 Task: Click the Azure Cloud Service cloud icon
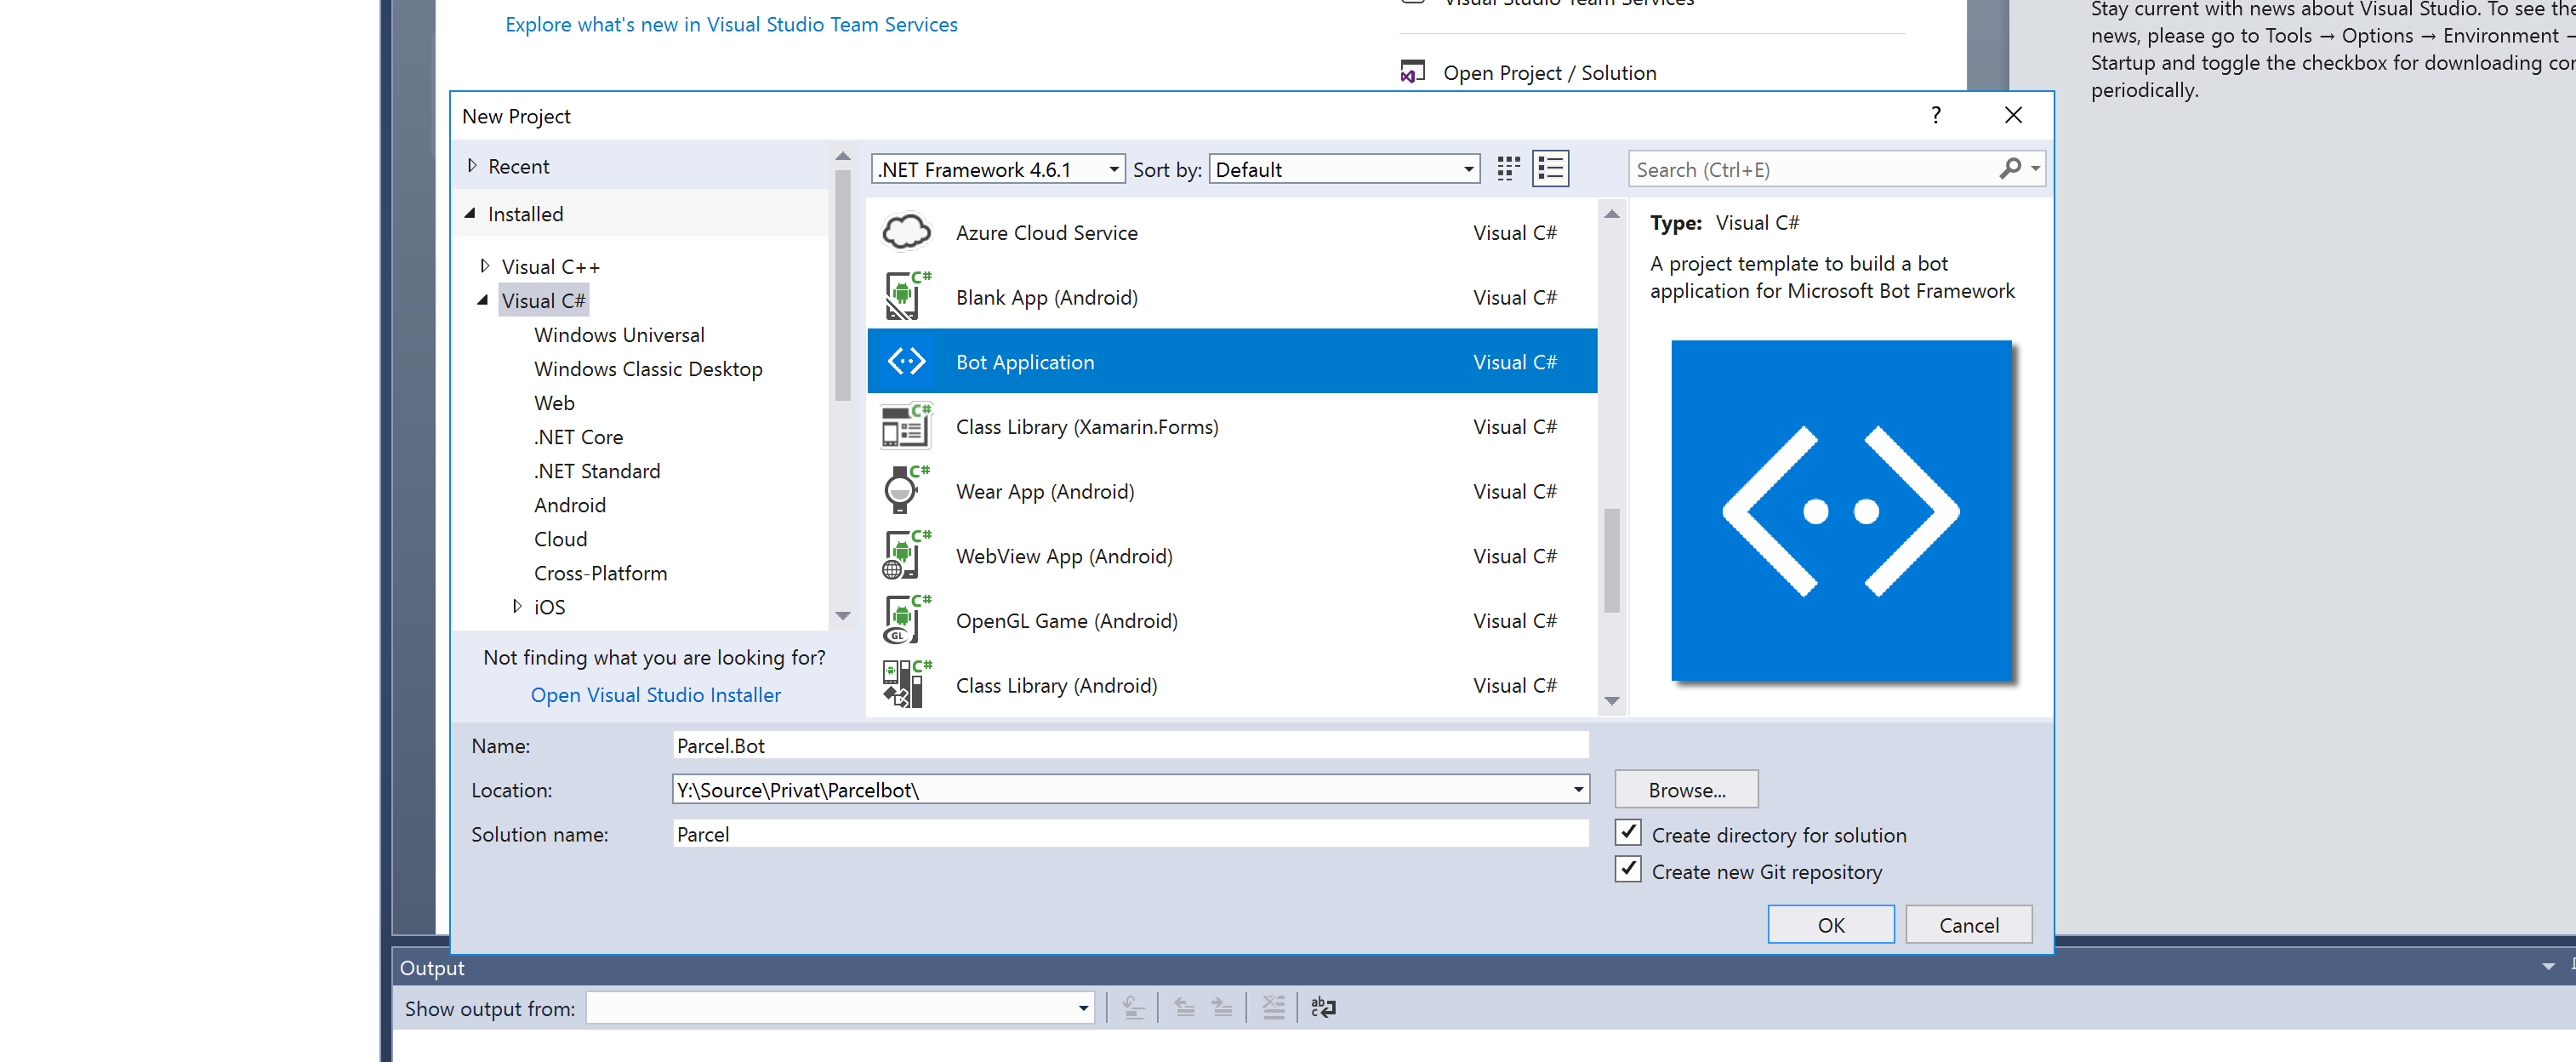pos(906,232)
